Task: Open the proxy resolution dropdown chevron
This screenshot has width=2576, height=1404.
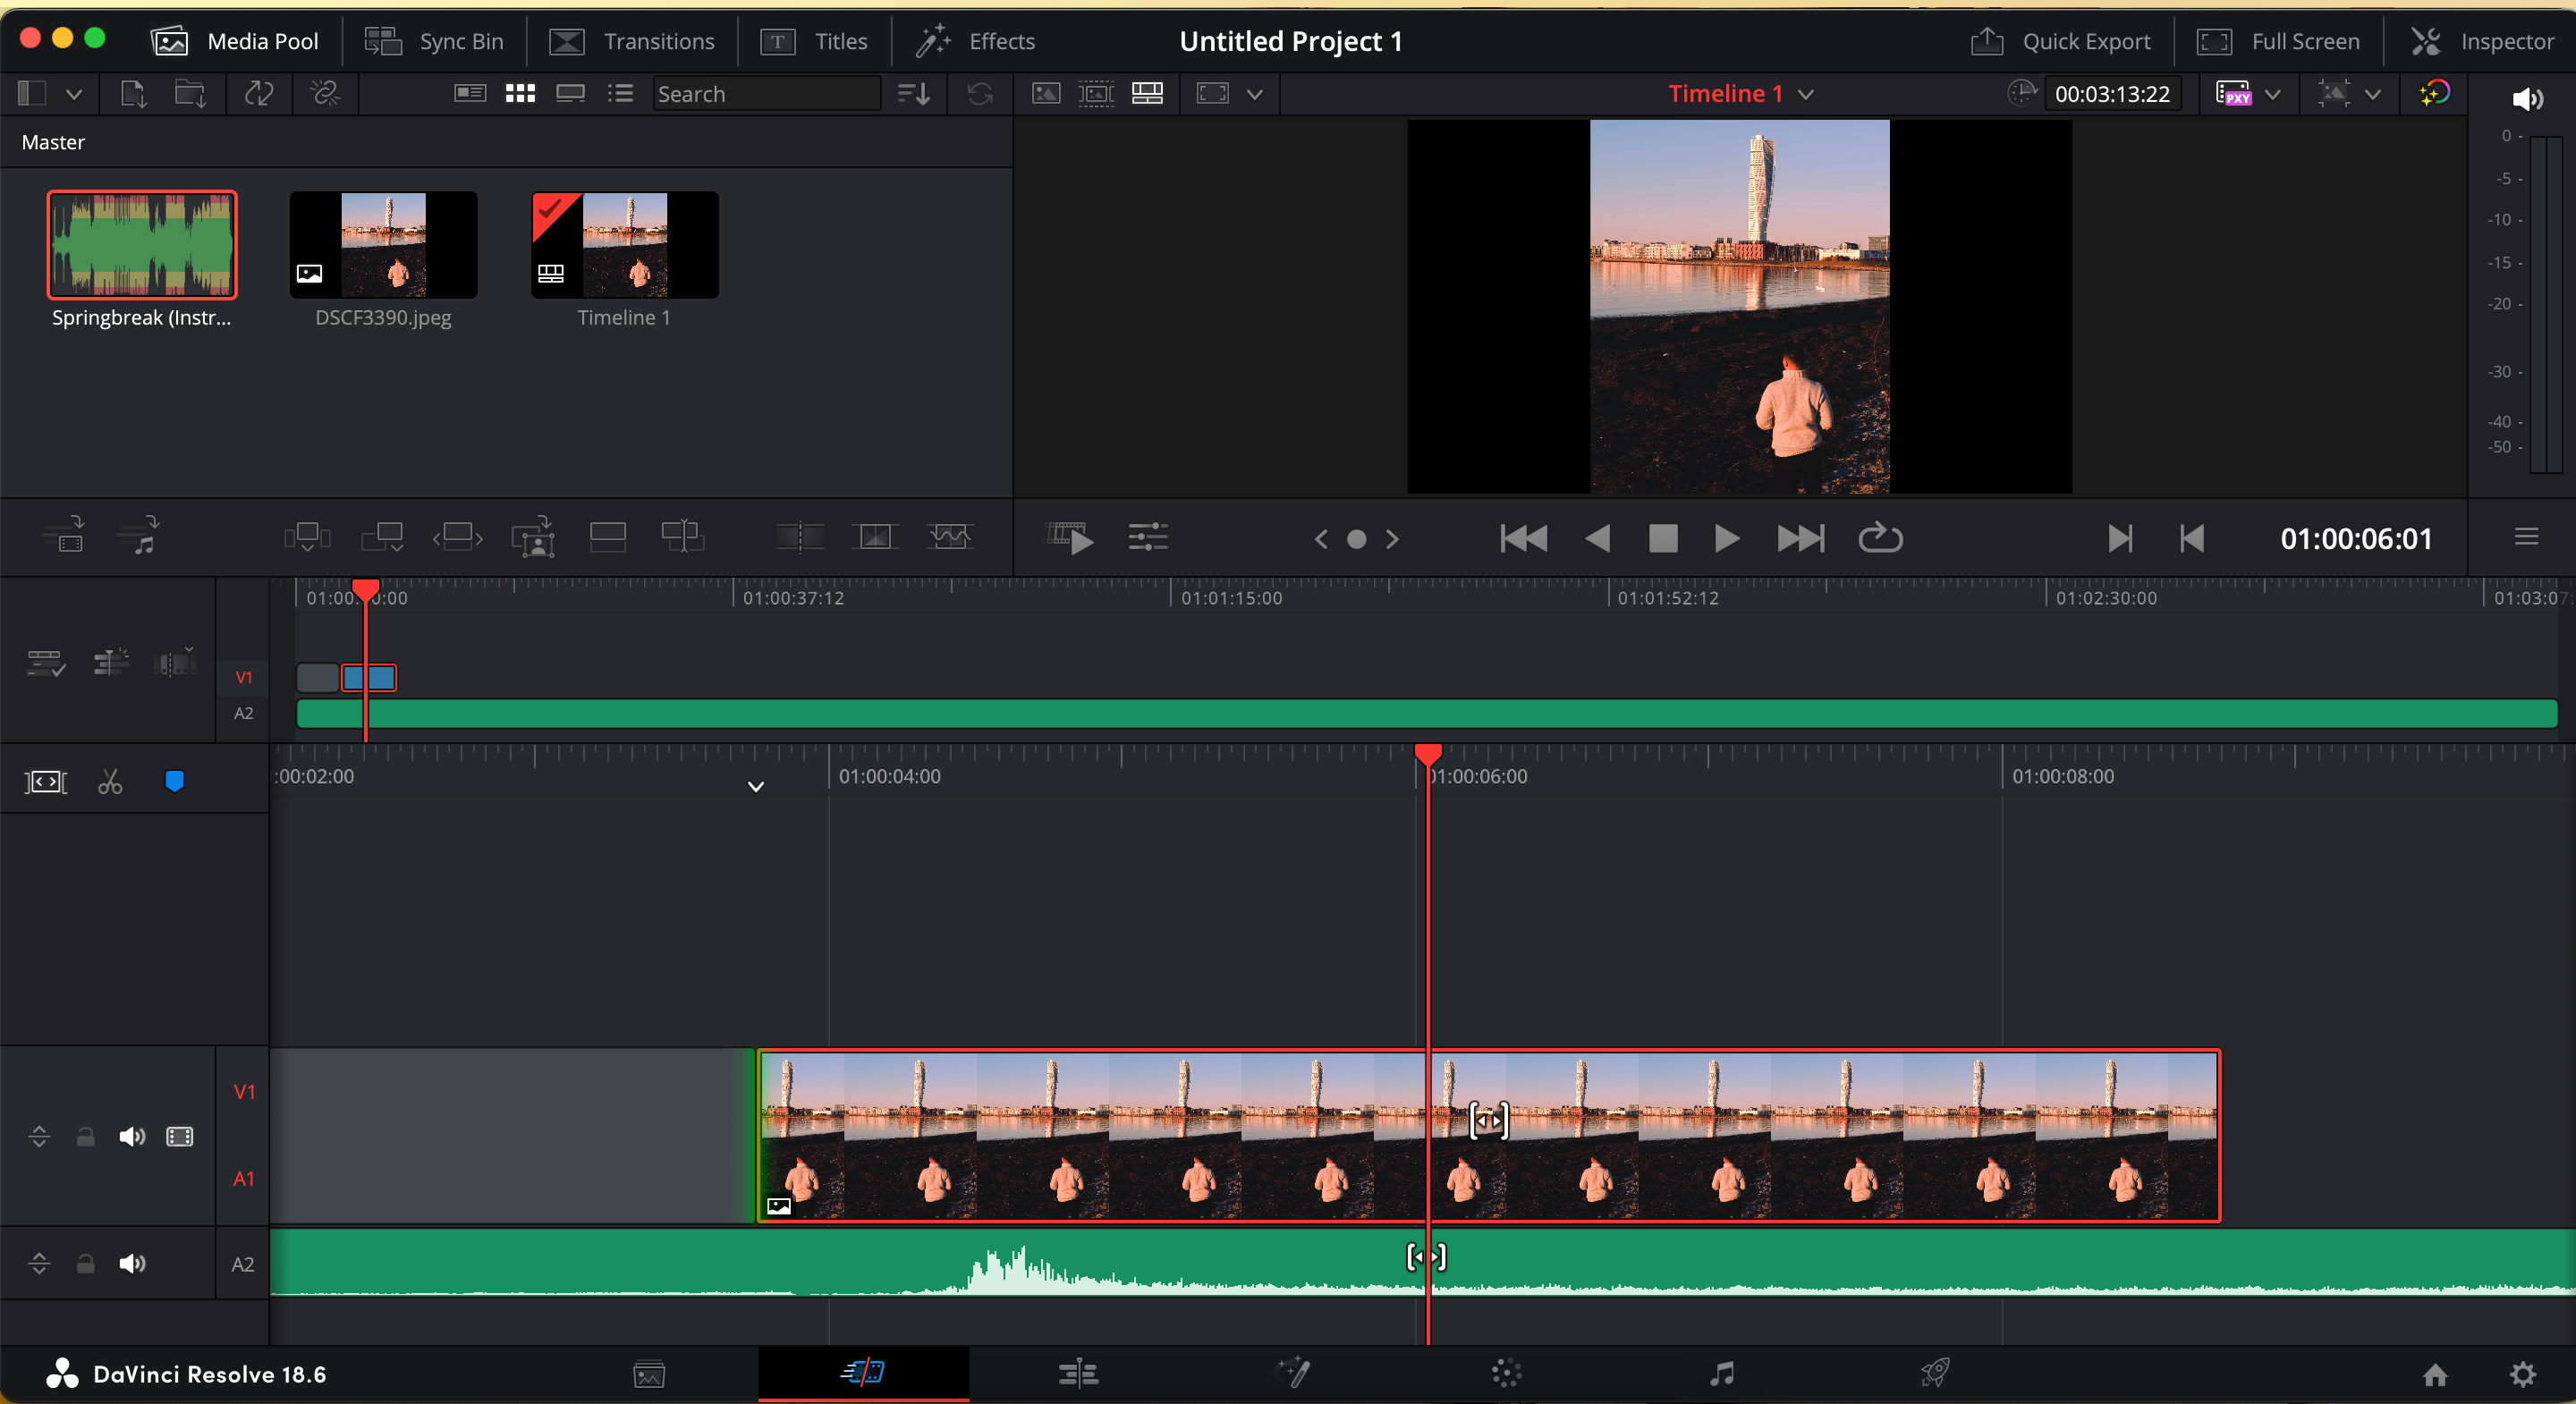Action: click(2274, 93)
